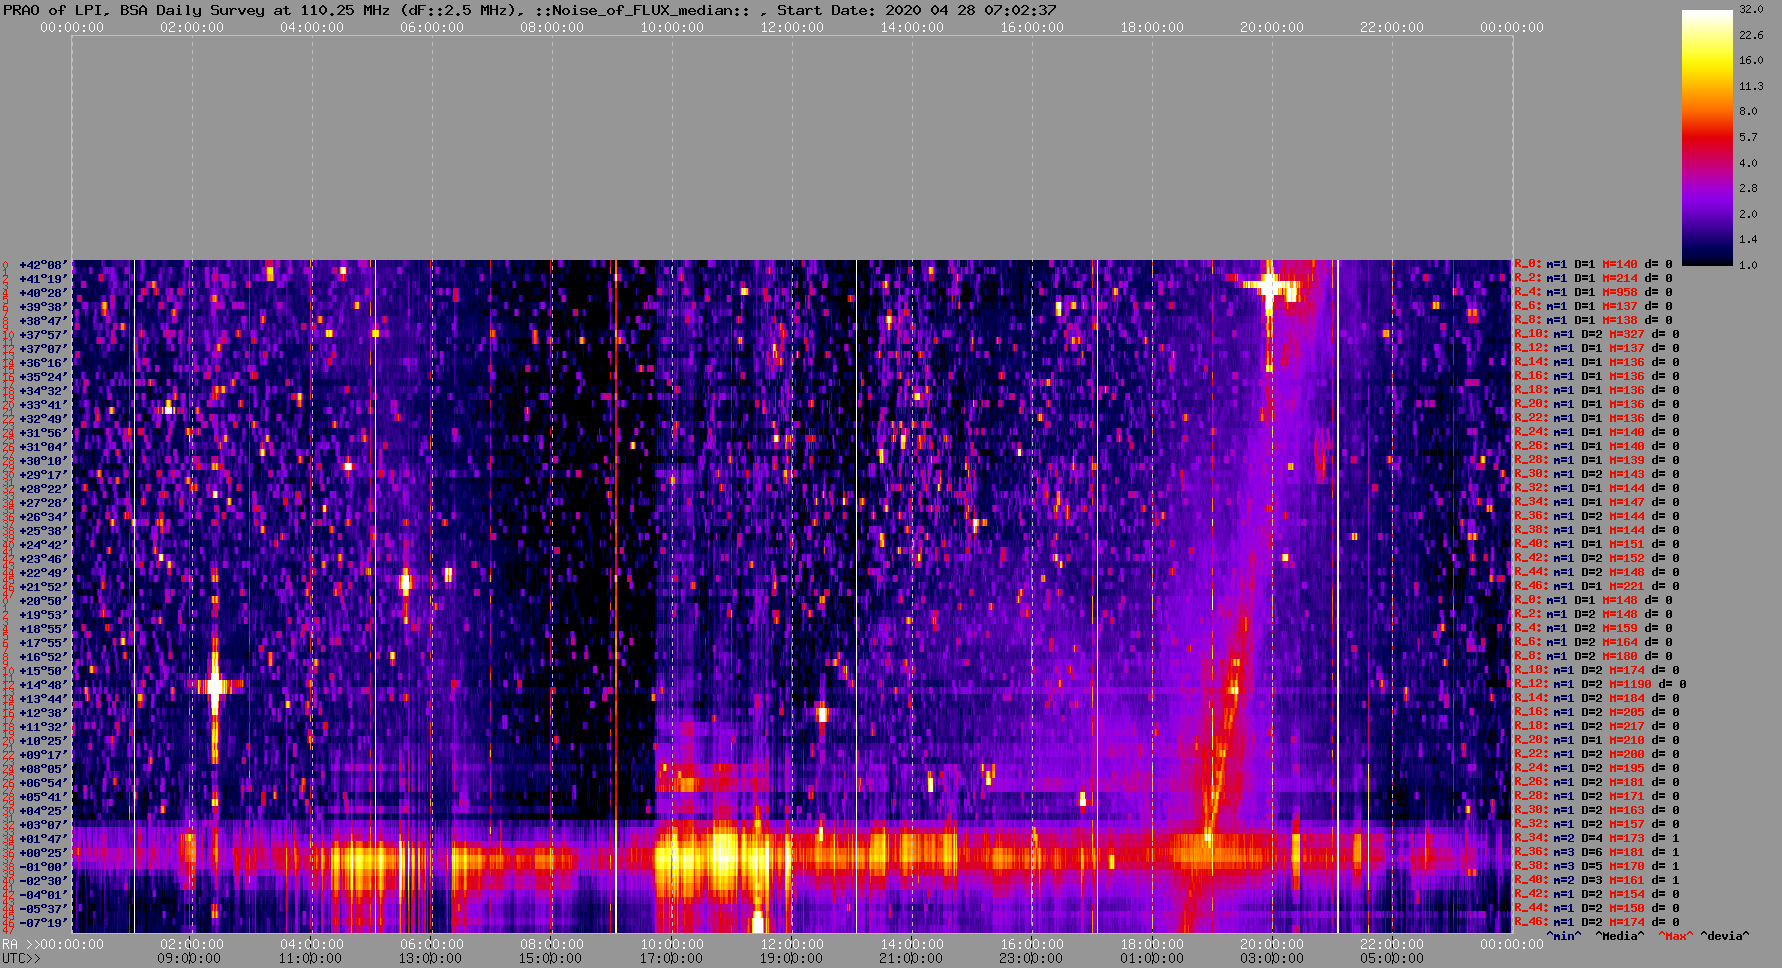Click the +21°52' declination label
The image size is (1782, 968).
pos(43,587)
